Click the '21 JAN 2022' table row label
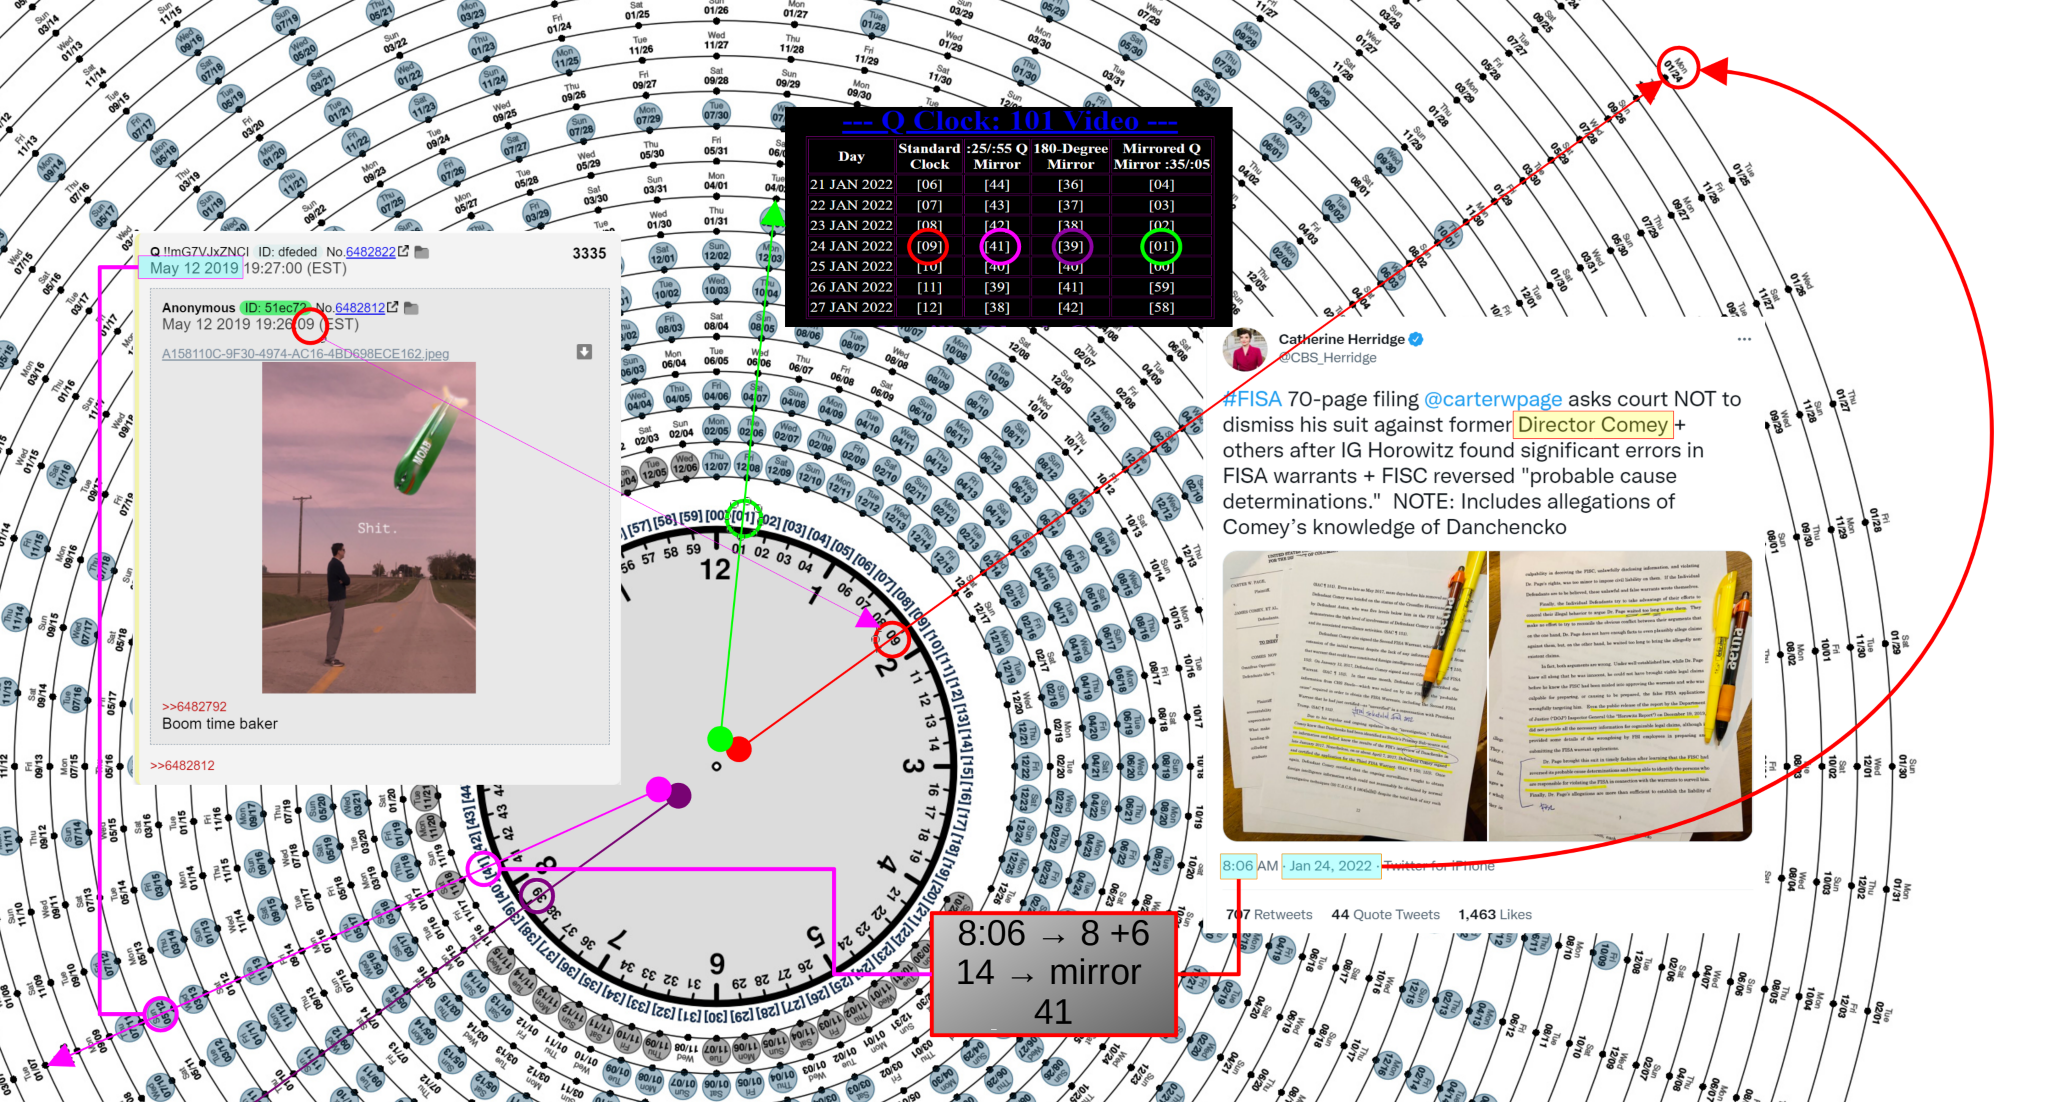 (851, 185)
